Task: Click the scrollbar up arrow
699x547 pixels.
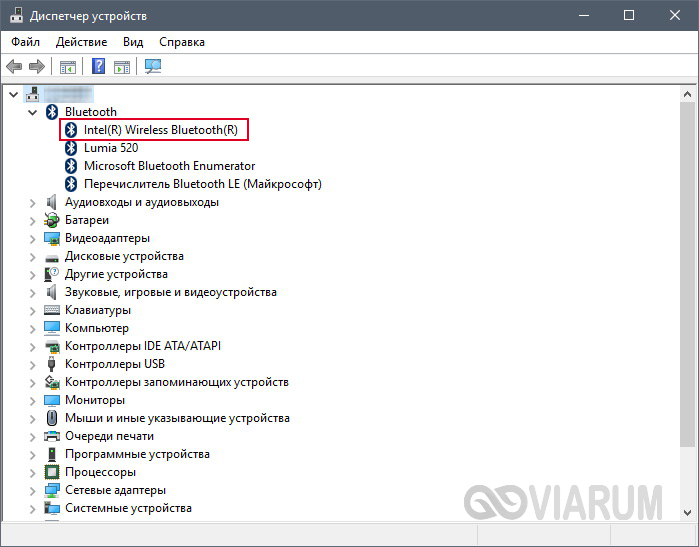Action: [687, 94]
